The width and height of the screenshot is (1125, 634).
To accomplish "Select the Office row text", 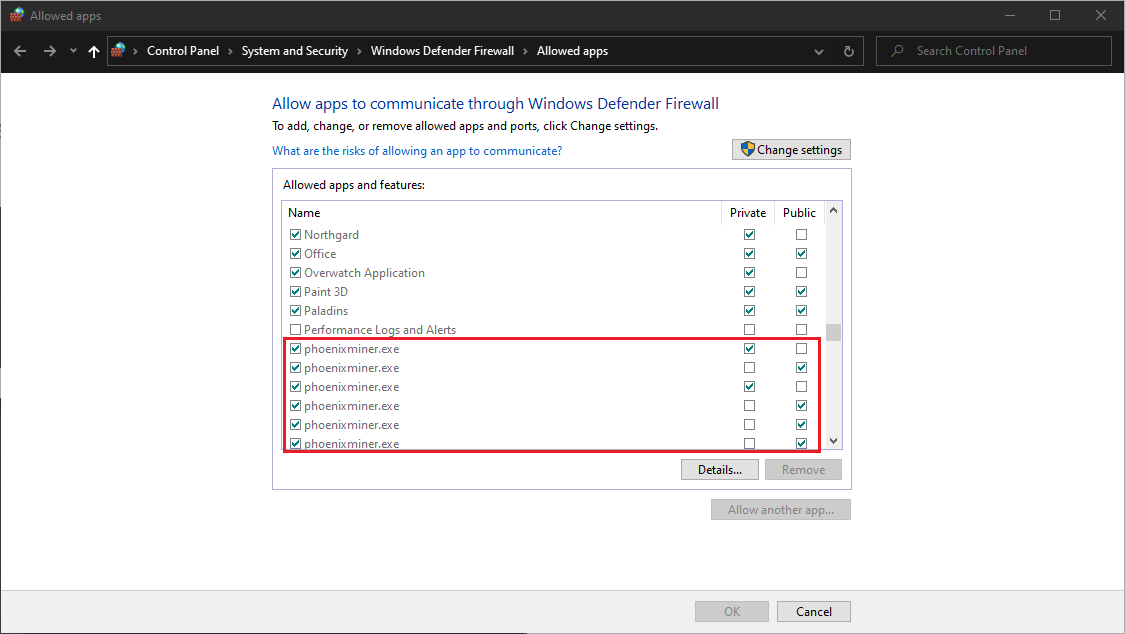I will click(320, 253).
